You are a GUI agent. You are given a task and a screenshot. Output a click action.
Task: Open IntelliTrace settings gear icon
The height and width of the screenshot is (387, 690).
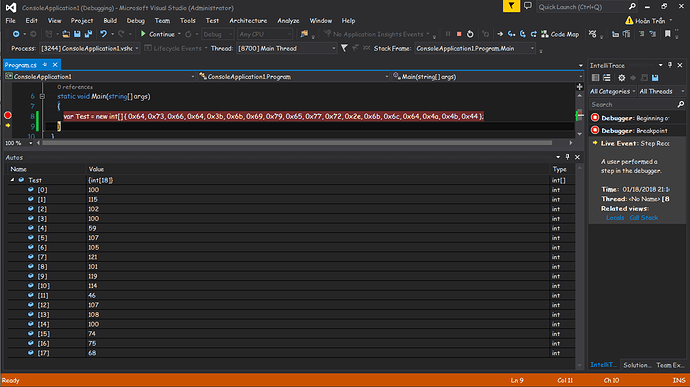point(621,78)
